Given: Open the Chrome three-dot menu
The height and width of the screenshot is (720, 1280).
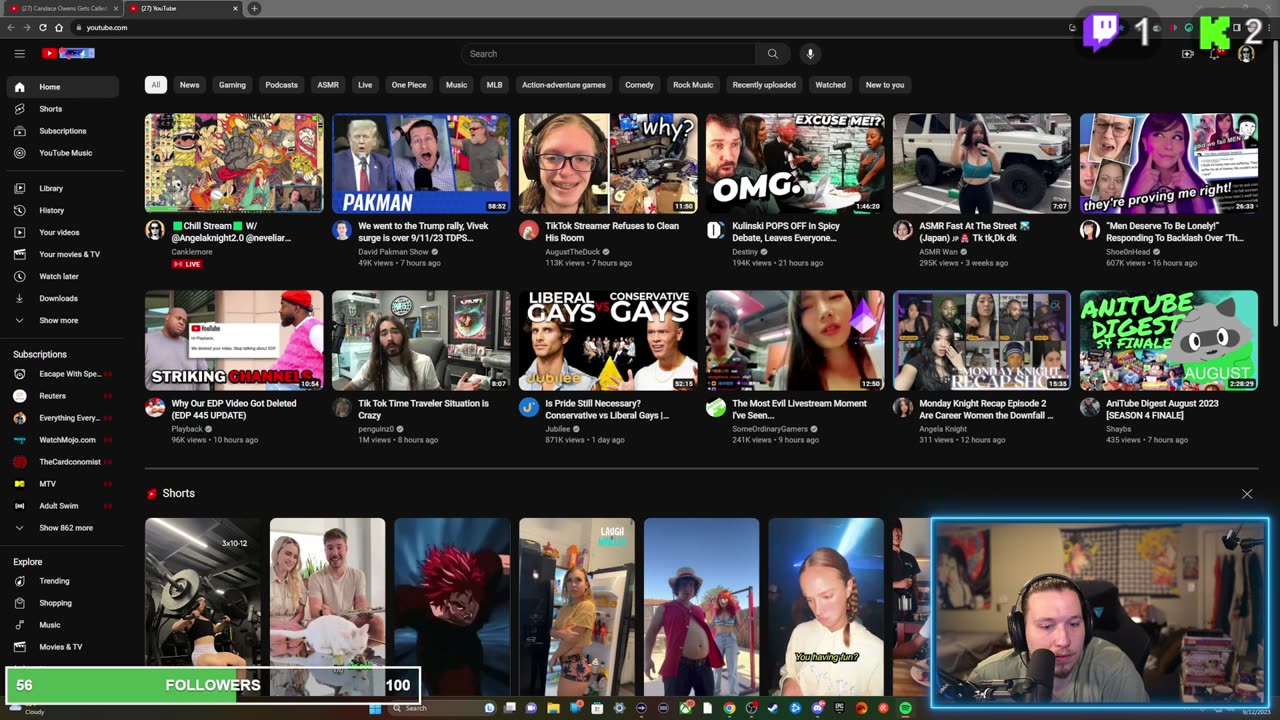Looking at the screenshot, I should point(1270,27).
